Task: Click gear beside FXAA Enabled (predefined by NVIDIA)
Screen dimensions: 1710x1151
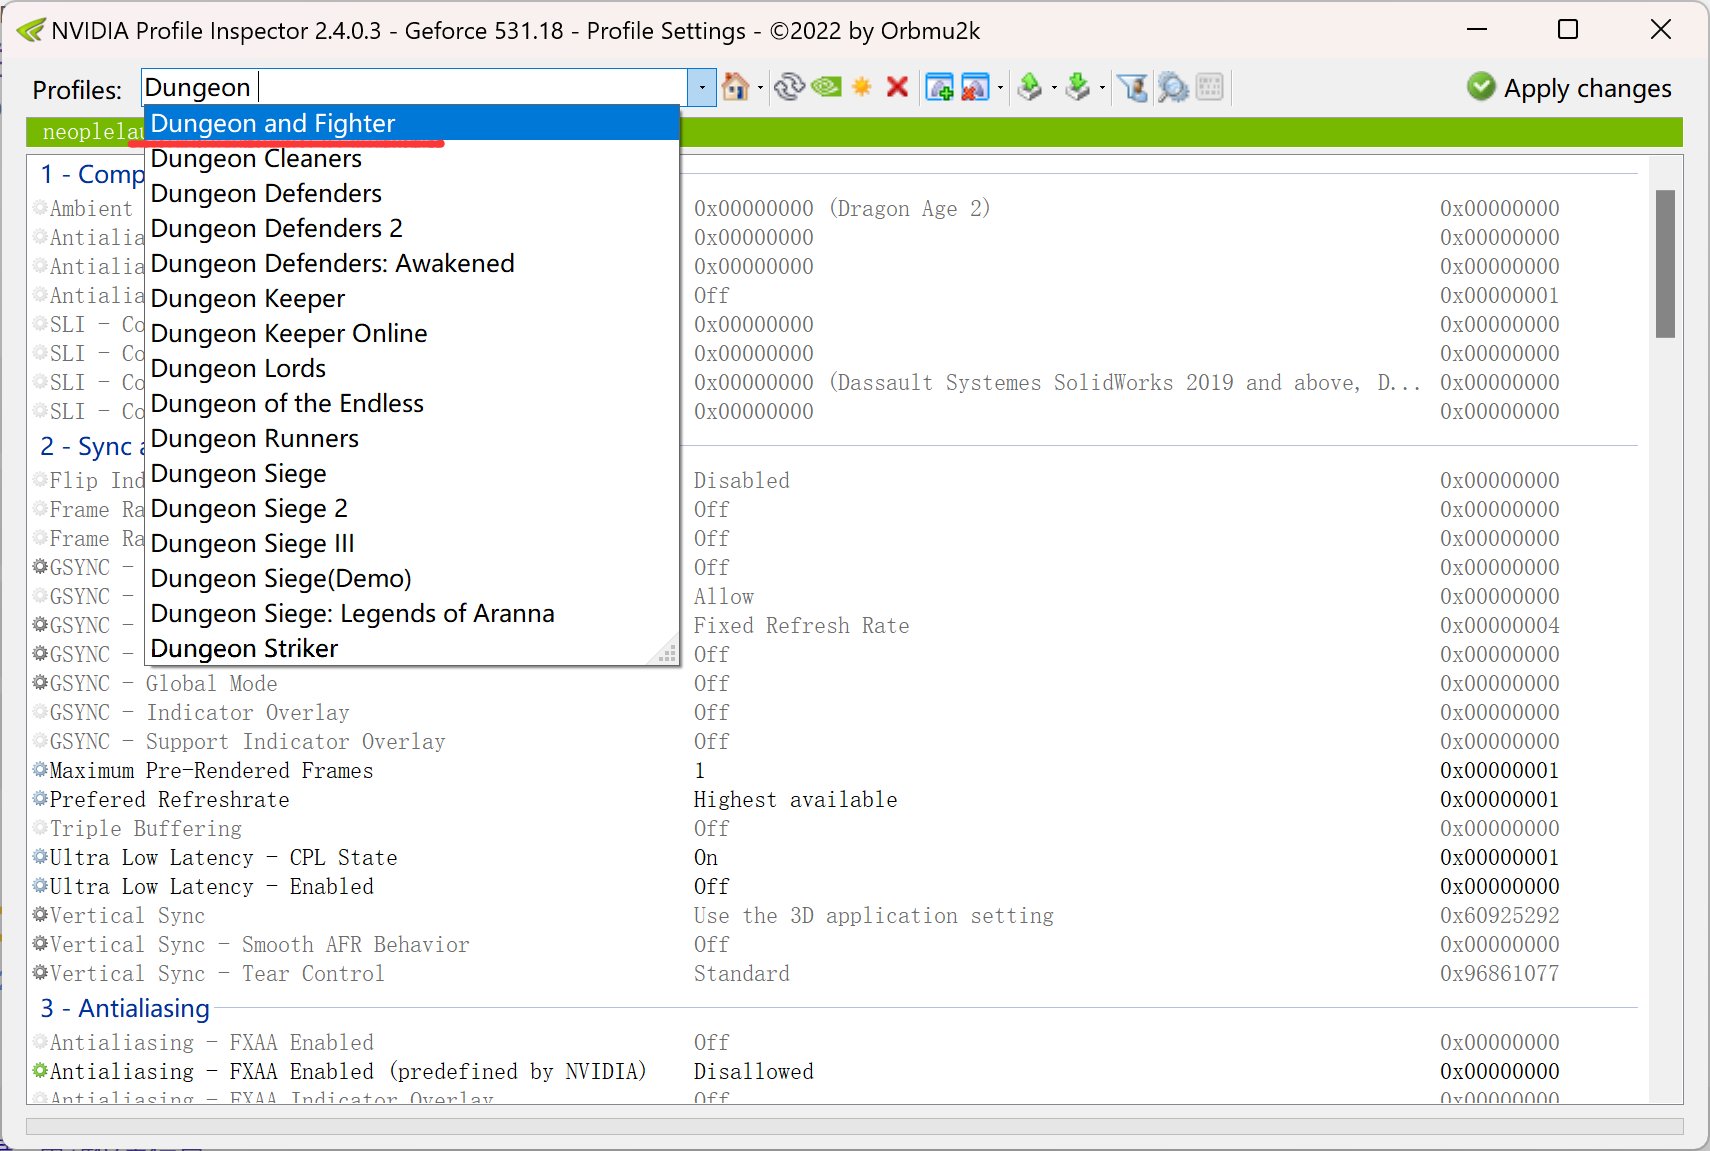Action: pyautogui.click(x=40, y=1071)
